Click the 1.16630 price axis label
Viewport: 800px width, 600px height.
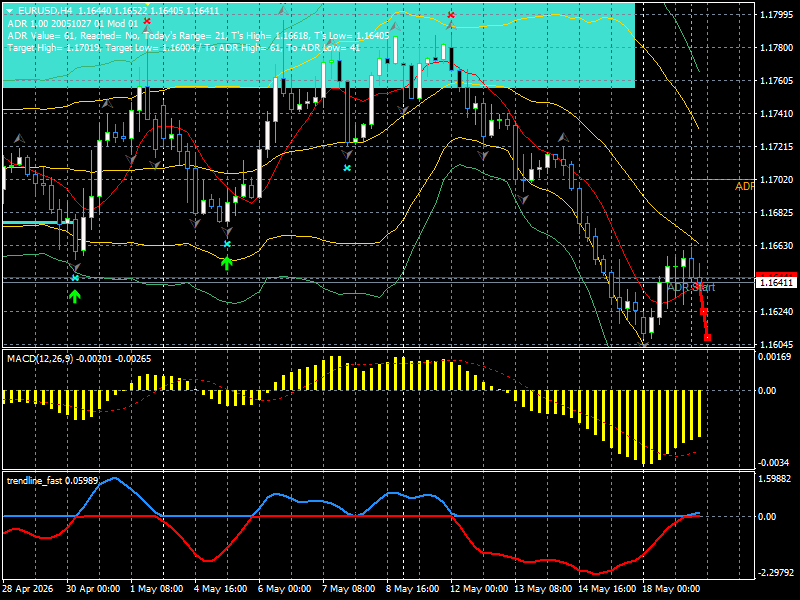pyautogui.click(x=776, y=245)
